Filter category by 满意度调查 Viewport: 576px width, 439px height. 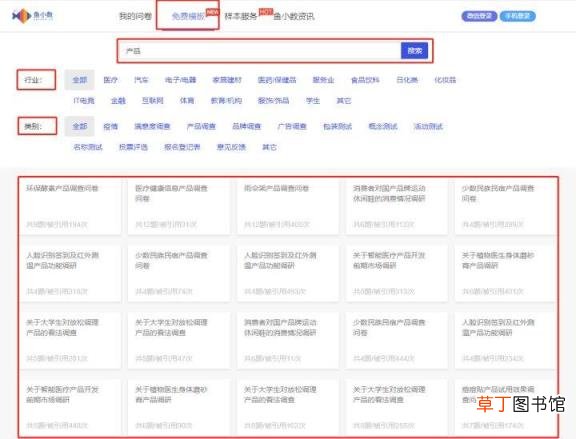click(x=152, y=126)
